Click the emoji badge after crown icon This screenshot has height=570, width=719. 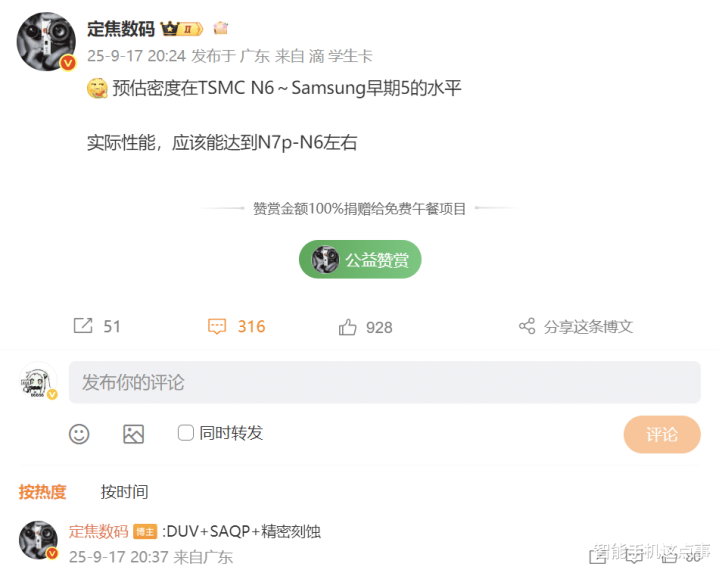pos(221,28)
